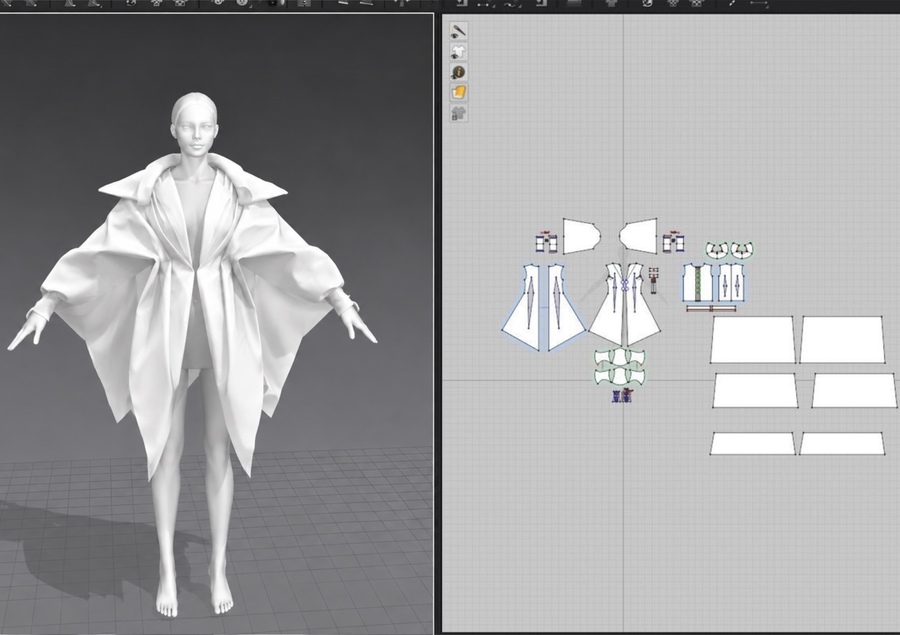Toggle white T-shirt pattern visibility icon
Viewport: 900px width, 635px height.
tap(458, 52)
